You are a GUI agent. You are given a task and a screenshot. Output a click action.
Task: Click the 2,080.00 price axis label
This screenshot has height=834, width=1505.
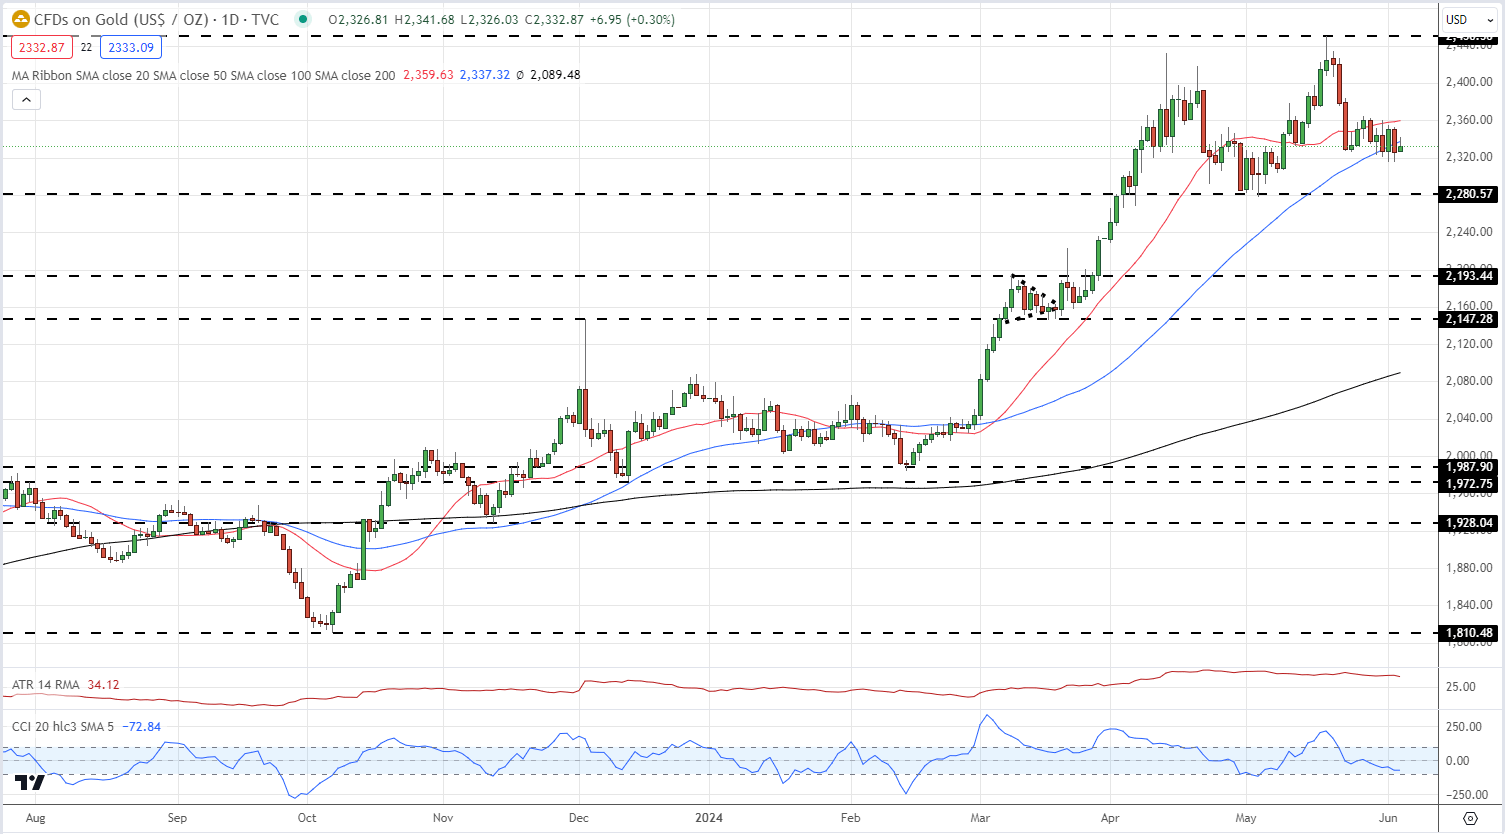pyautogui.click(x=1469, y=381)
